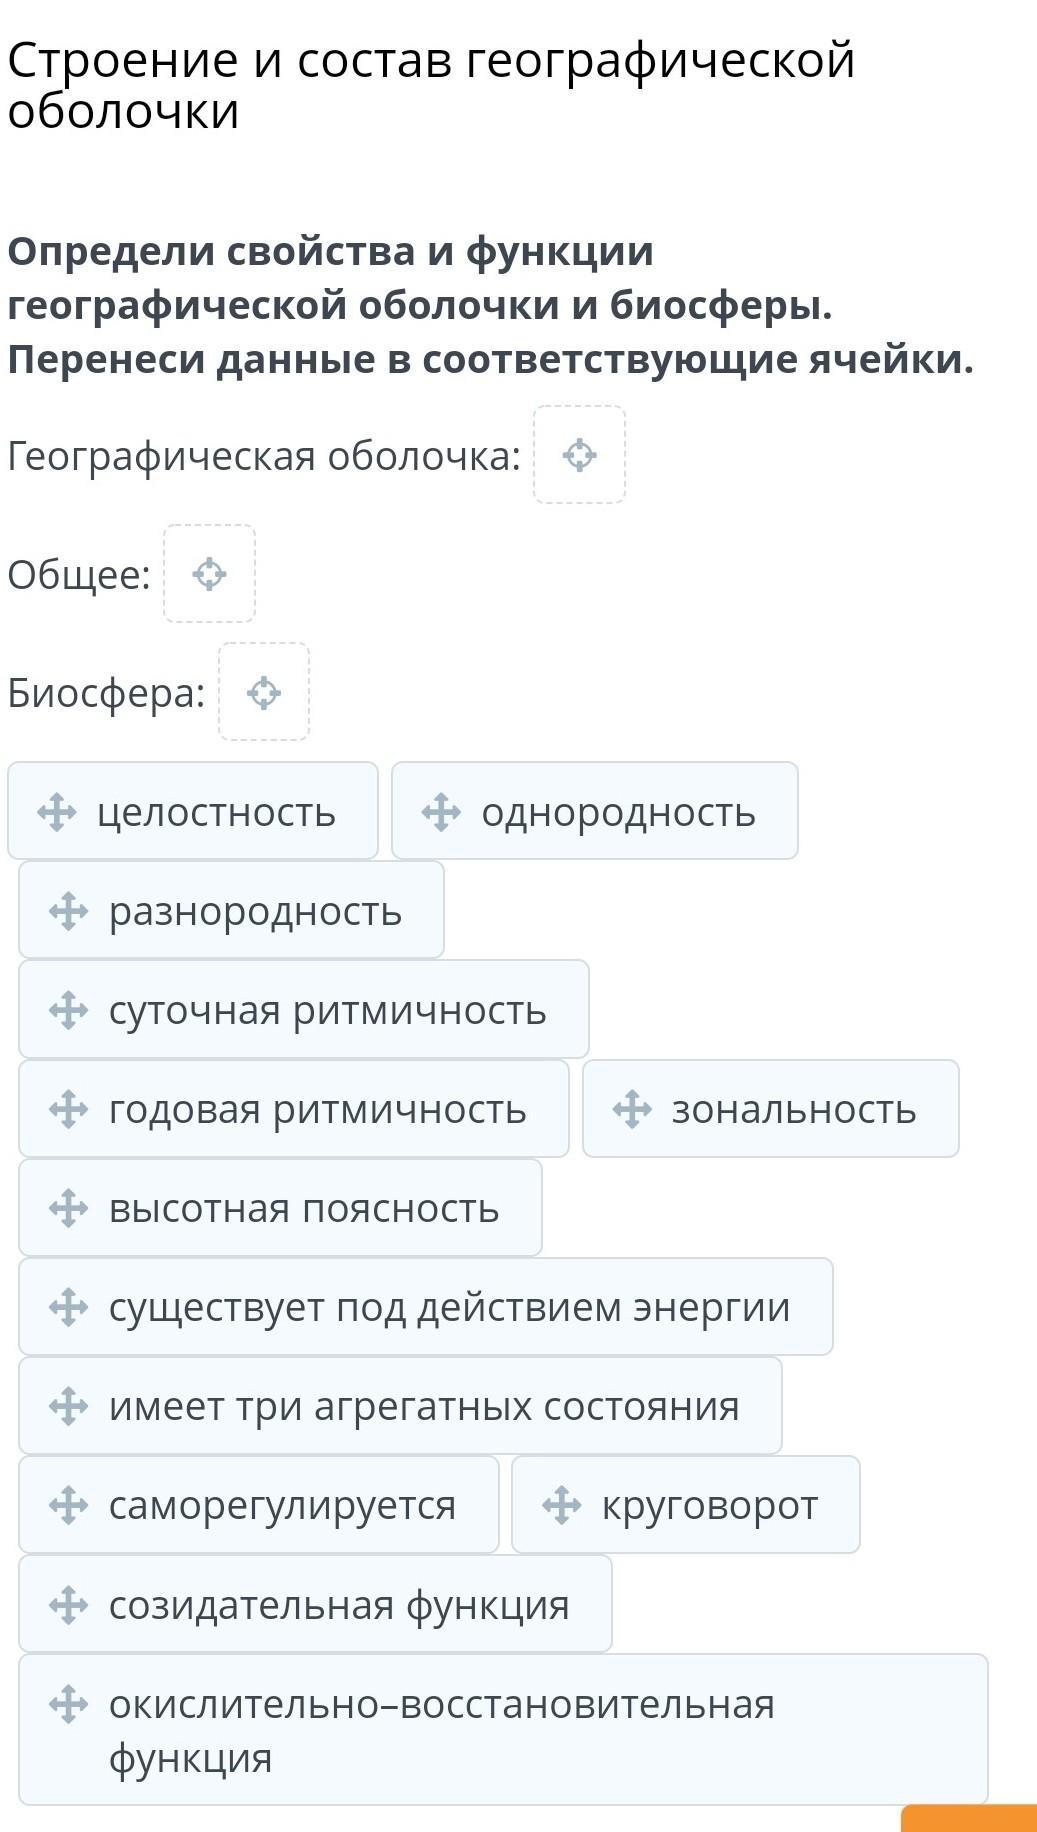Click the move icon on саморегулируется chip

68,1505
